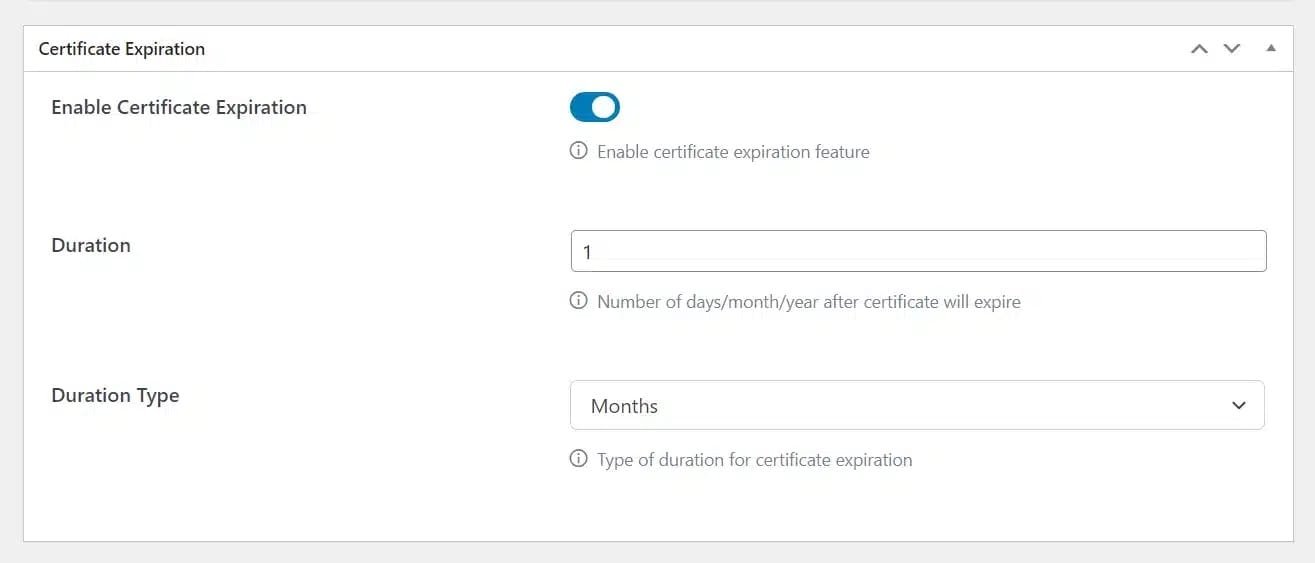
Task: Move Certificate Expiration panel up
Action: [x=1200, y=49]
